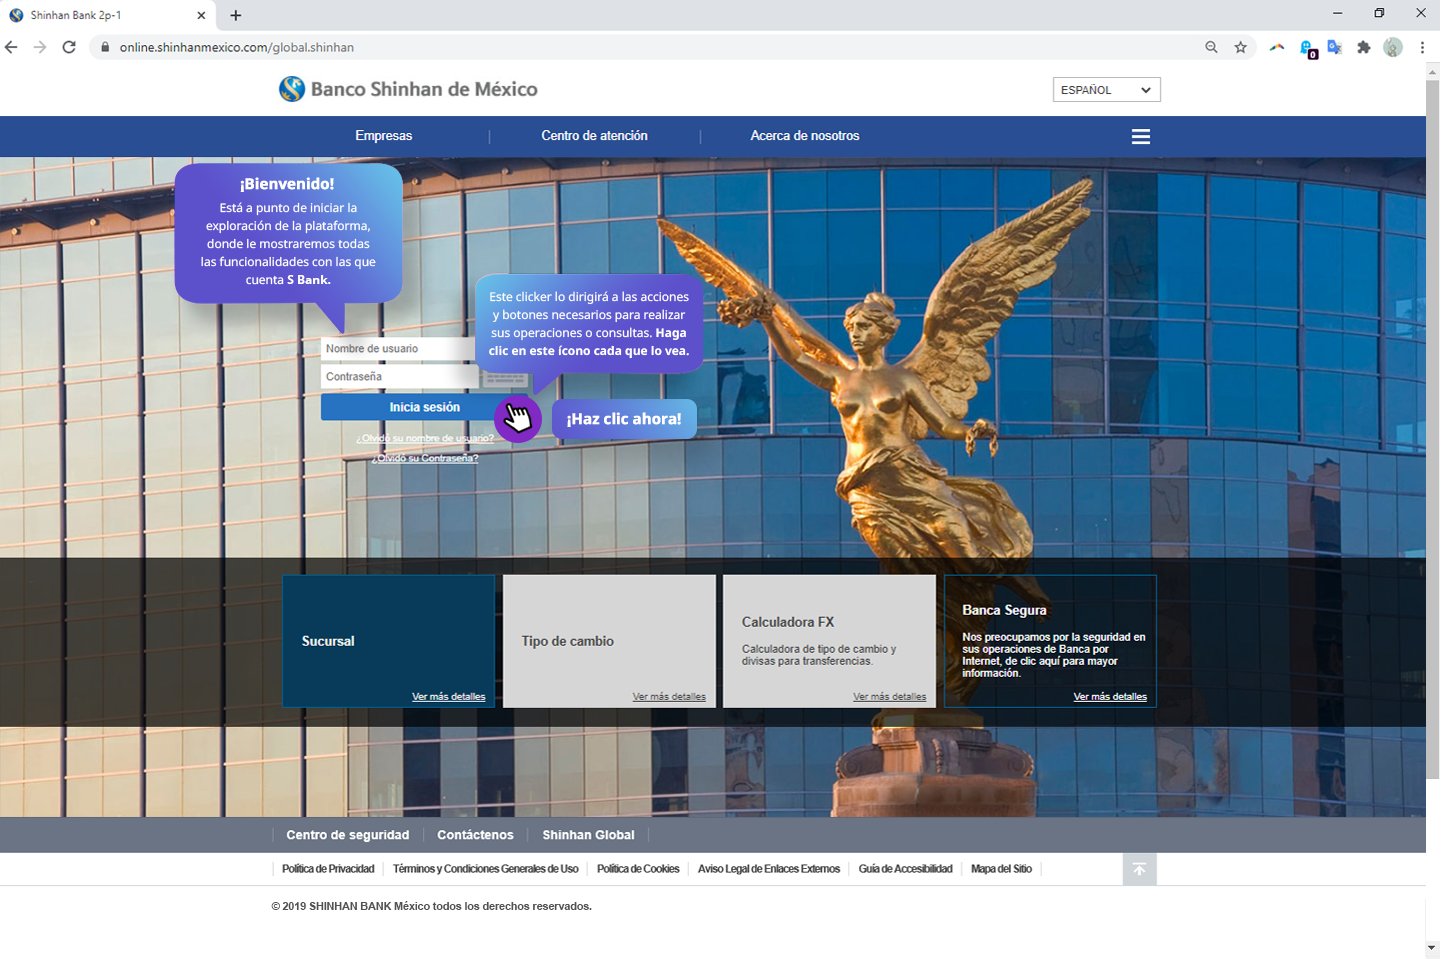The height and width of the screenshot is (959, 1440).
Task: Open a new browser tab
Action: click(x=236, y=15)
